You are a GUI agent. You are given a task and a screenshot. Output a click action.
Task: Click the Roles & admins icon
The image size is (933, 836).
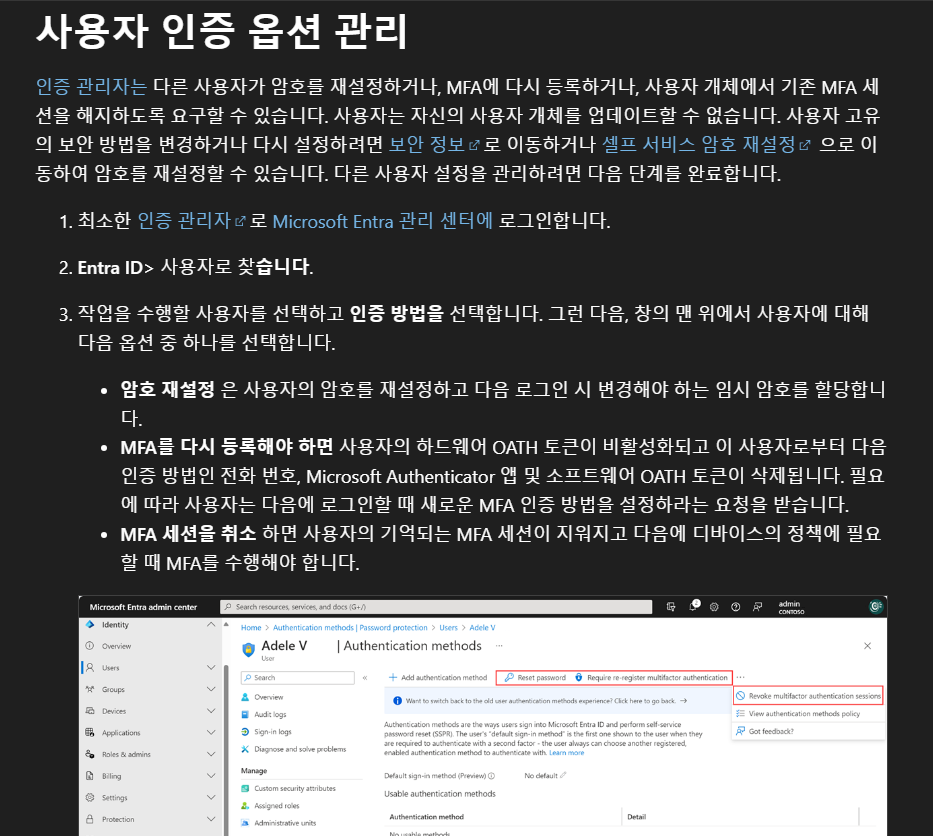pyautogui.click(x=90, y=754)
